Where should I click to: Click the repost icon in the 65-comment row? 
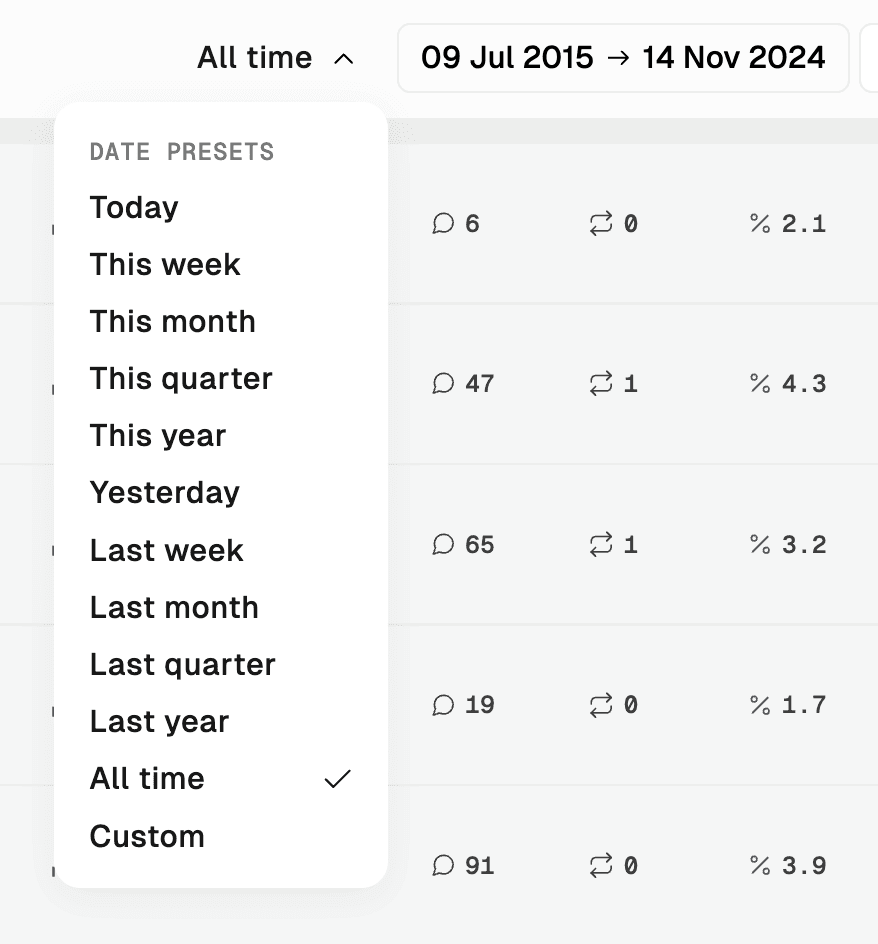pyautogui.click(x=600, y=545)
